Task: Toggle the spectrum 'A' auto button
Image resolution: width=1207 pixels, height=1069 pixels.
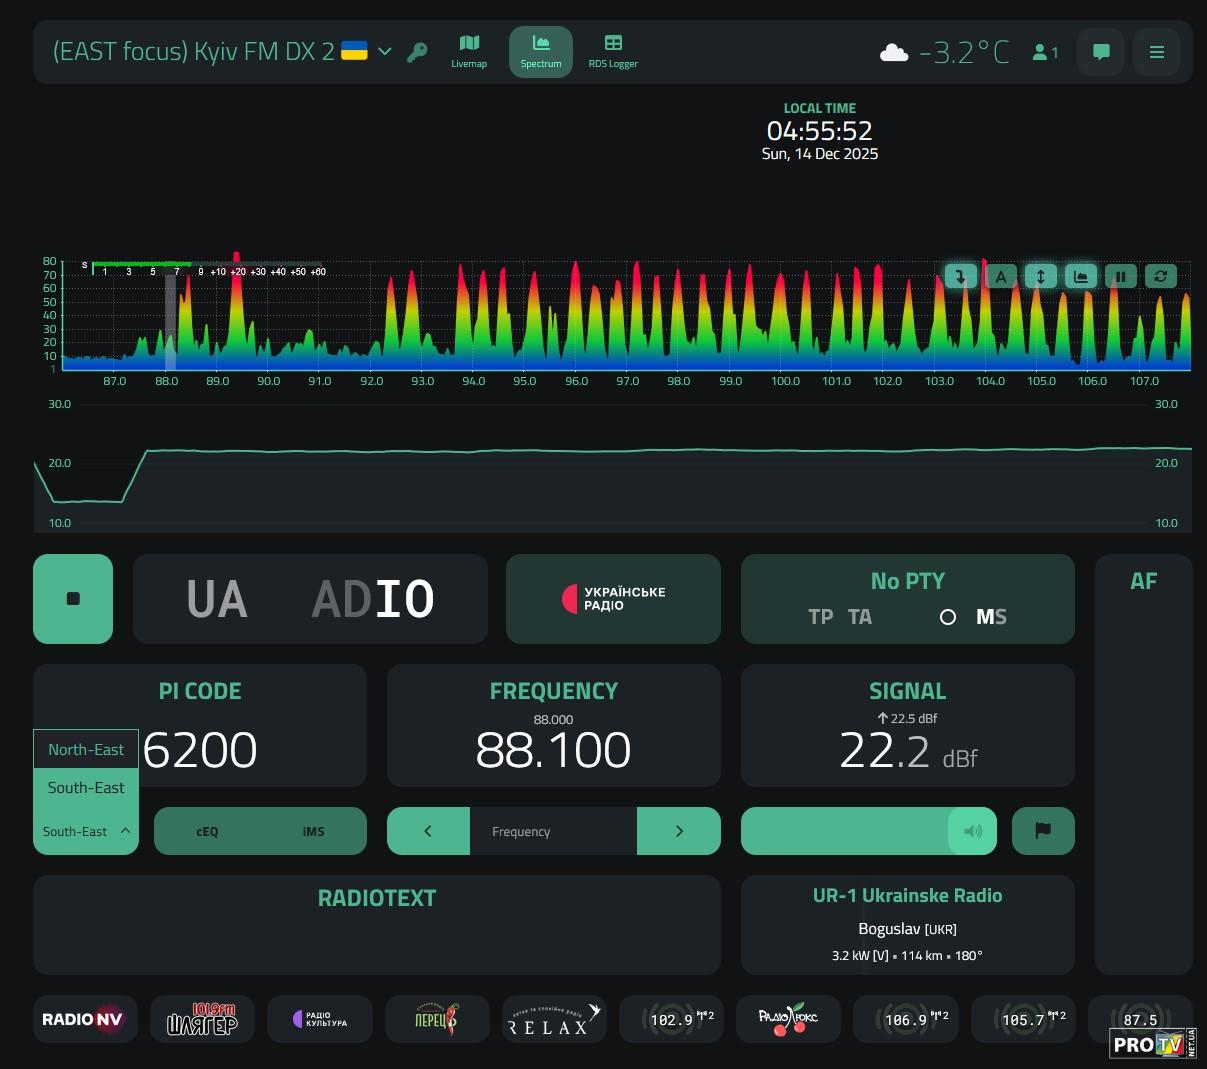Action: click(1000, 276)
